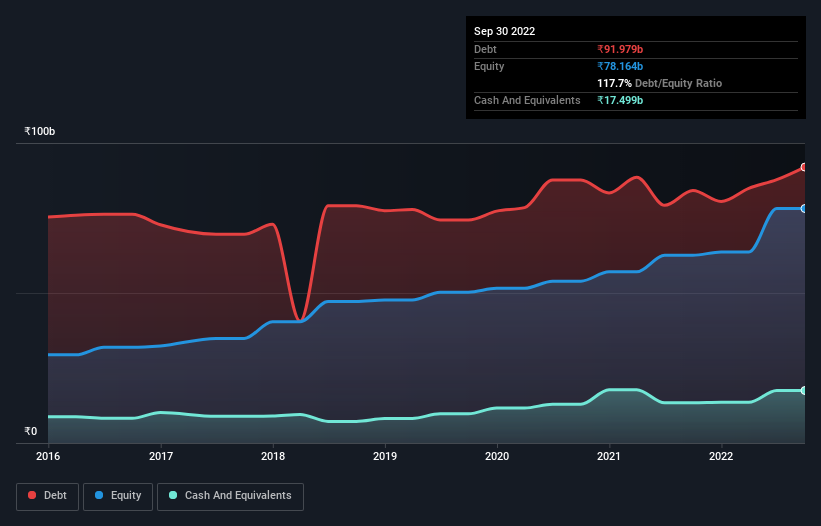This screenshot has height=526, width=821.
Task: Click the teal Cash end-point marker
Action: (x=804, y=390)
